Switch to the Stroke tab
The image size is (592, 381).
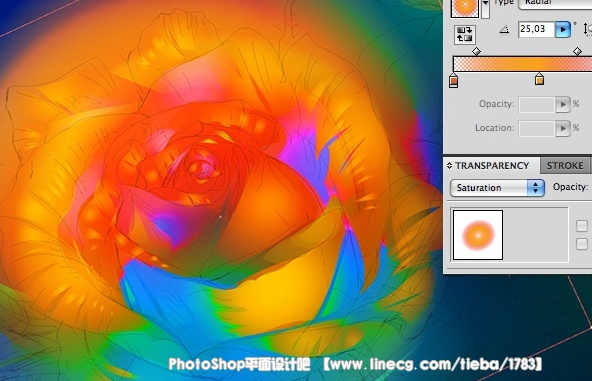[565, 166]
